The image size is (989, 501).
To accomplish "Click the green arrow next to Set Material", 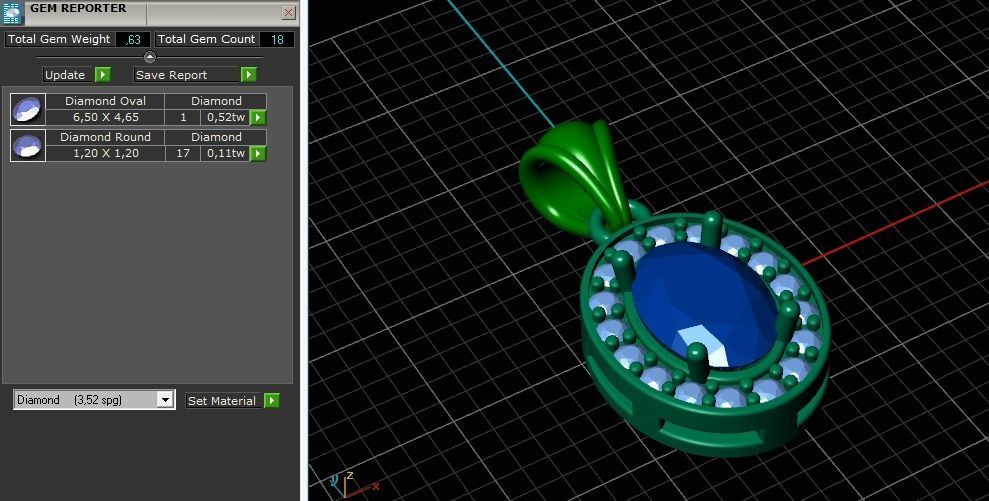I will pyautogui.click(x=272, y=401).
